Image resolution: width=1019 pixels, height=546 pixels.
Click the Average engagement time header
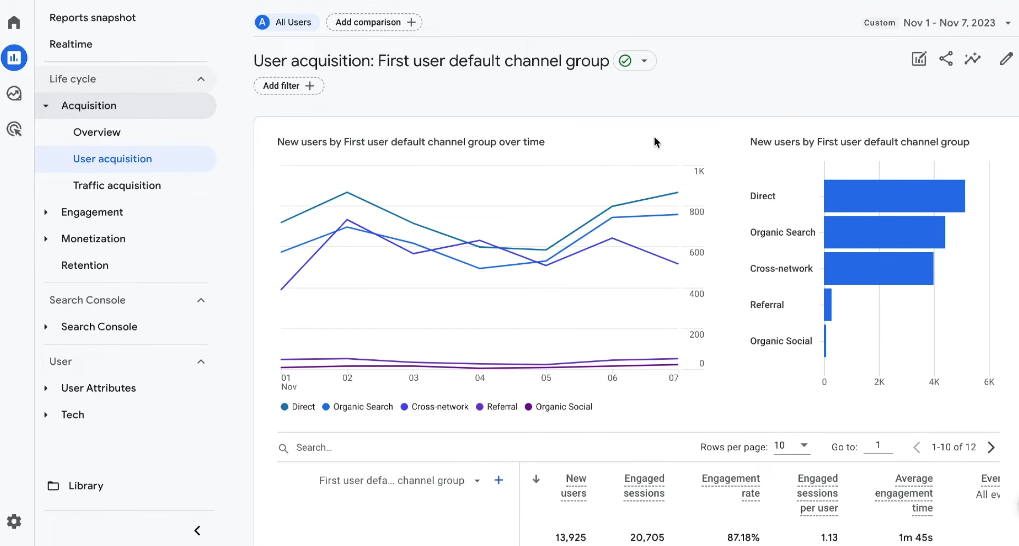pos(904,493)
